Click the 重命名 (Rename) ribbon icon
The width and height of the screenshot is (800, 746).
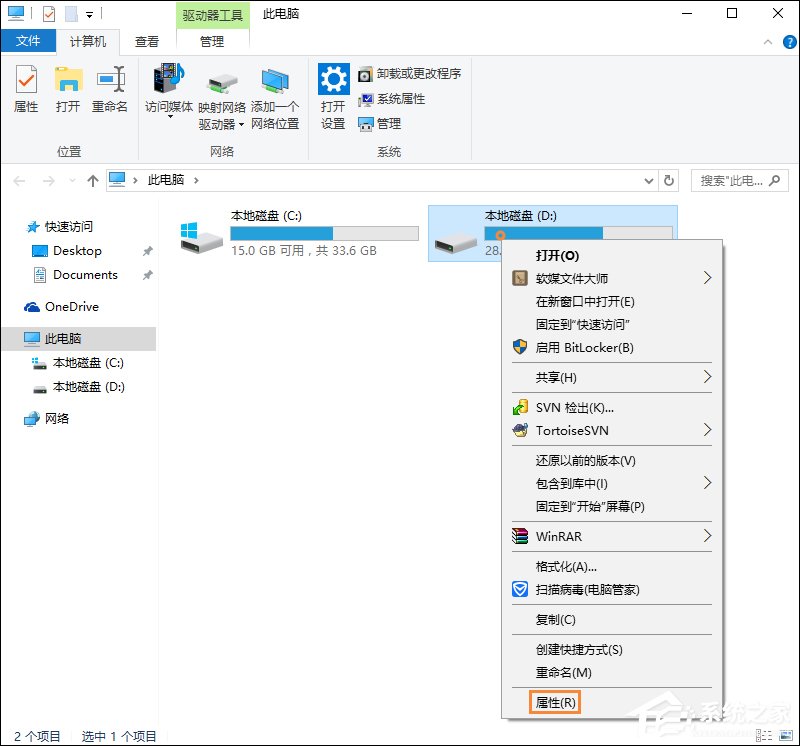point(110,88)
